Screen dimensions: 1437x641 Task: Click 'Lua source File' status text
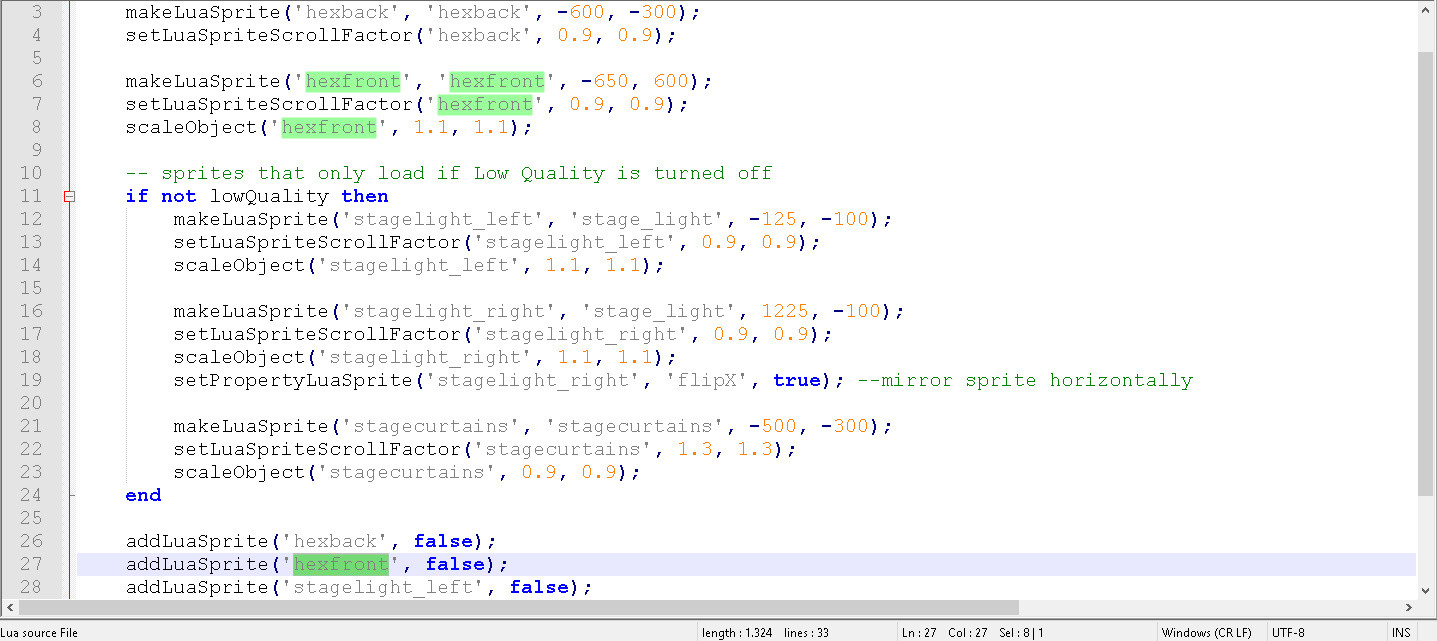point(40,632)
